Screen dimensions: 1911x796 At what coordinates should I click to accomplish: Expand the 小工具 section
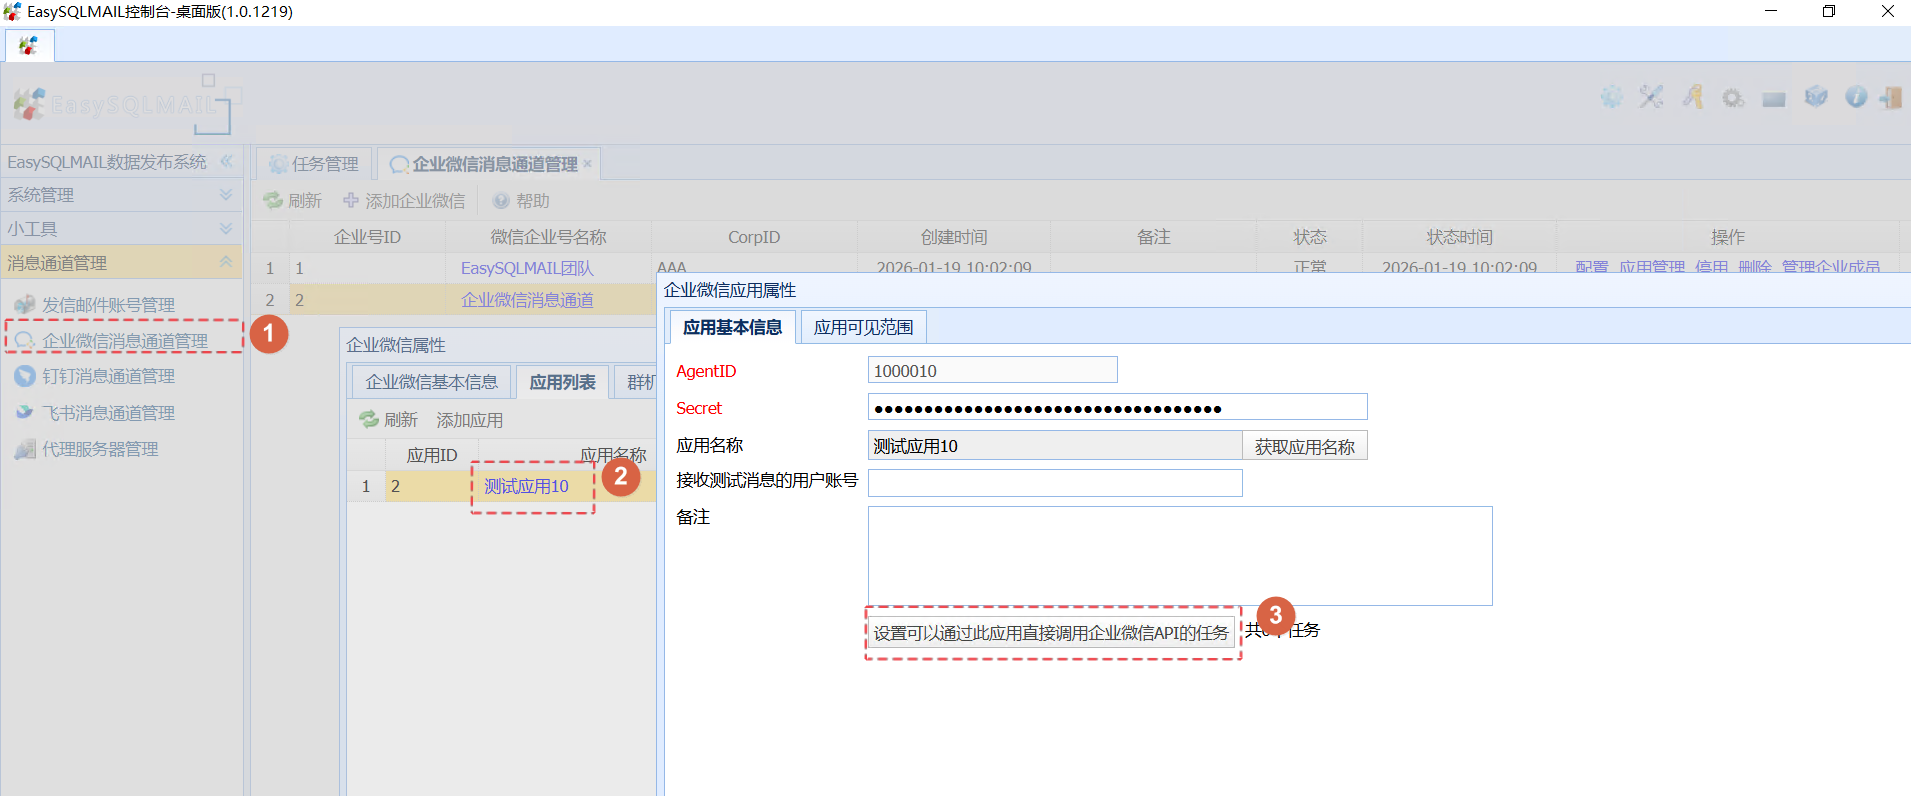tap(226, 229)
